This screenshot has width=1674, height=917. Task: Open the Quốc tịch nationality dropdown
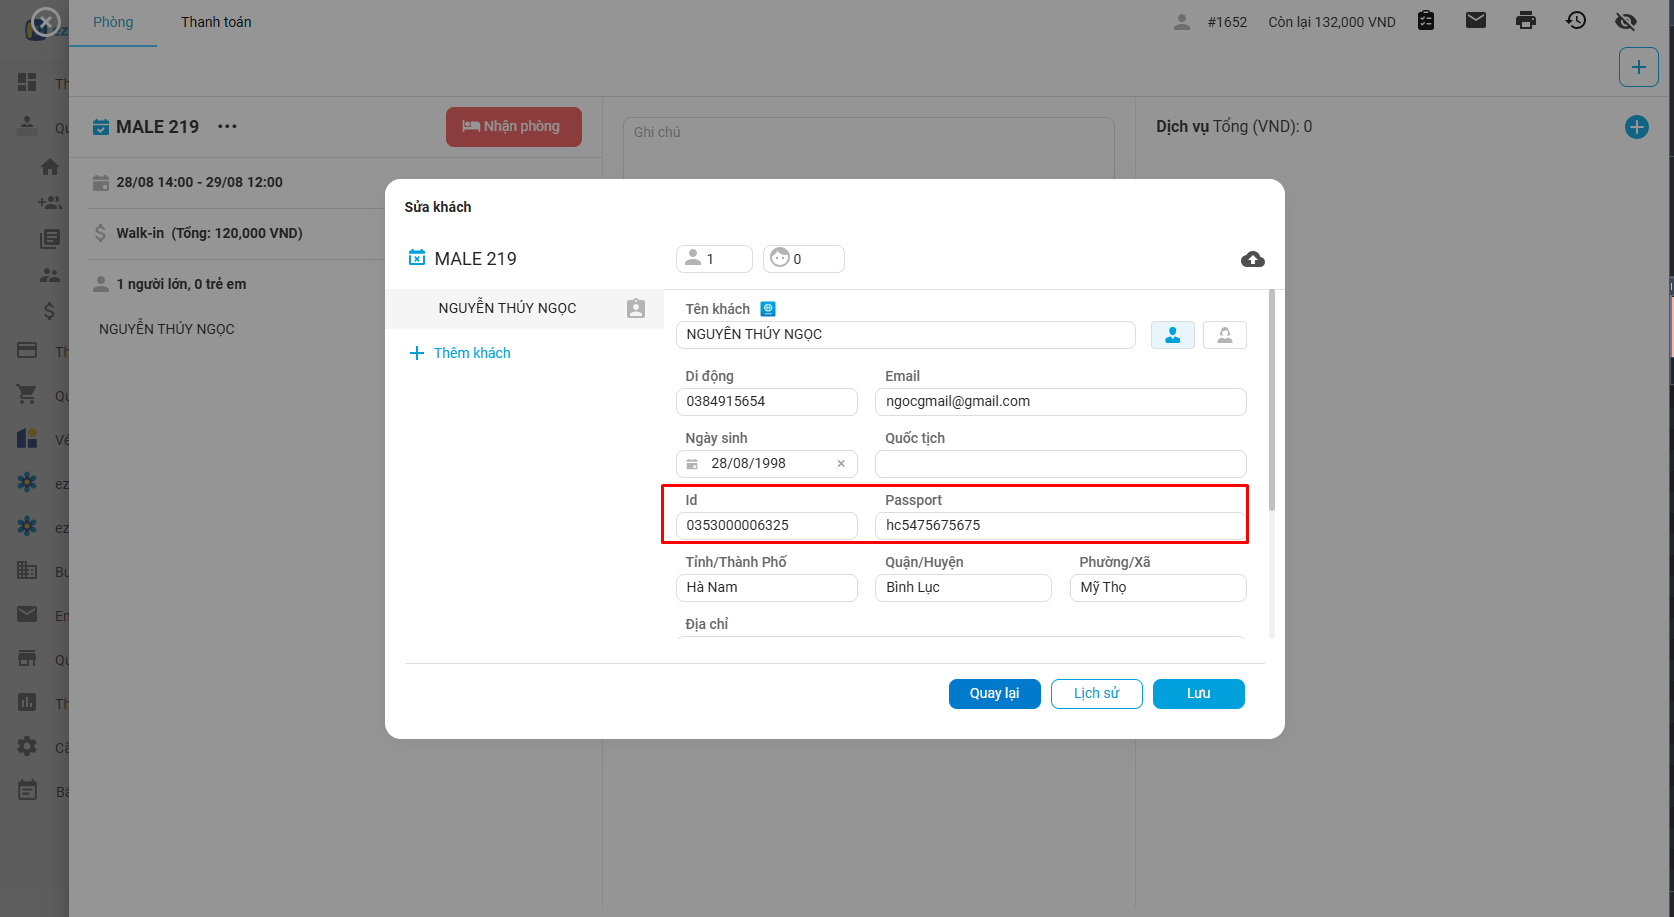tap(1060, 464)
